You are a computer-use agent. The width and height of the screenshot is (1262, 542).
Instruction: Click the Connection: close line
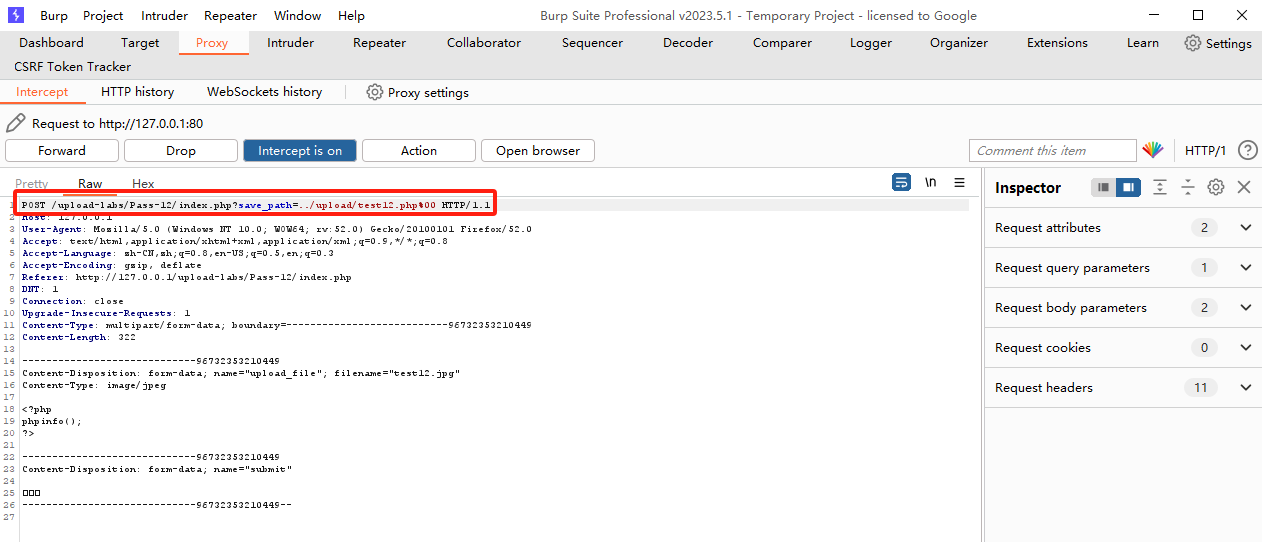(73, 301)
